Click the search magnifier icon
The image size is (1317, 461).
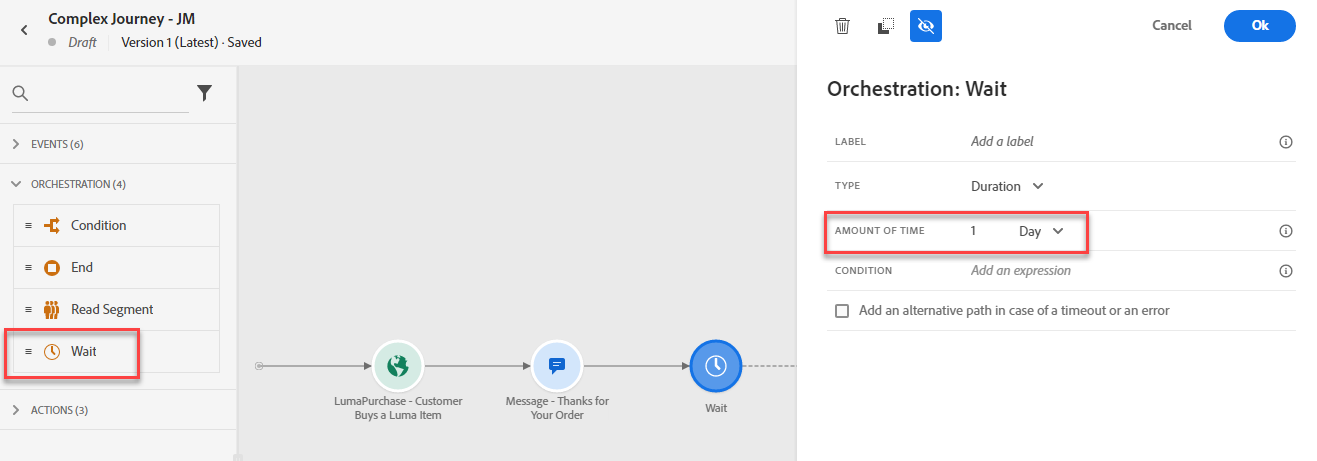[x=21, y=93]
